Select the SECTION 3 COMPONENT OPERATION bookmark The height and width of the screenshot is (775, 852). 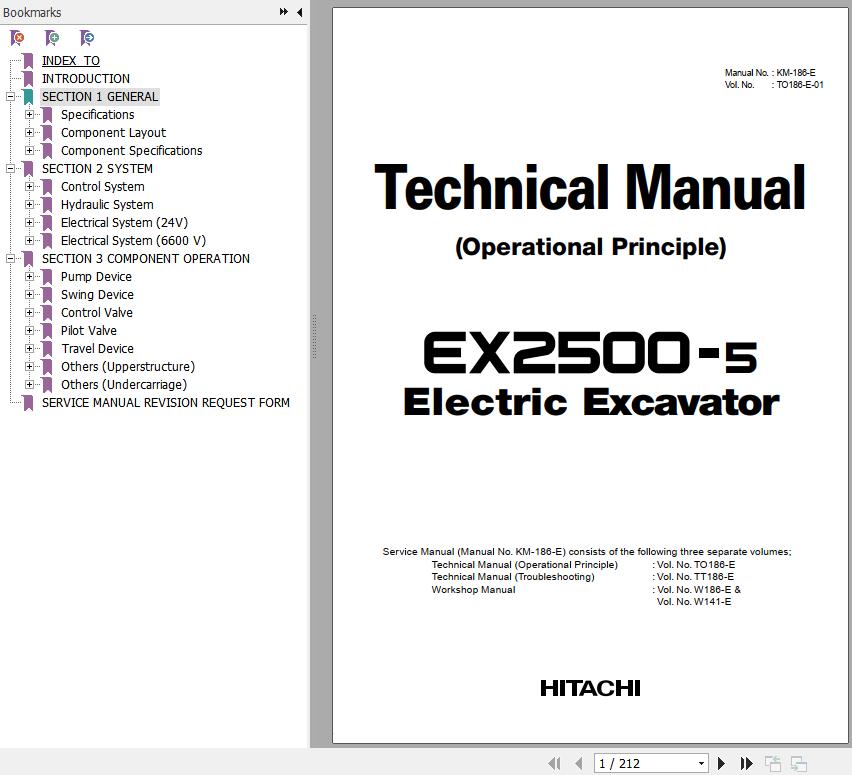tap(146, 259)
